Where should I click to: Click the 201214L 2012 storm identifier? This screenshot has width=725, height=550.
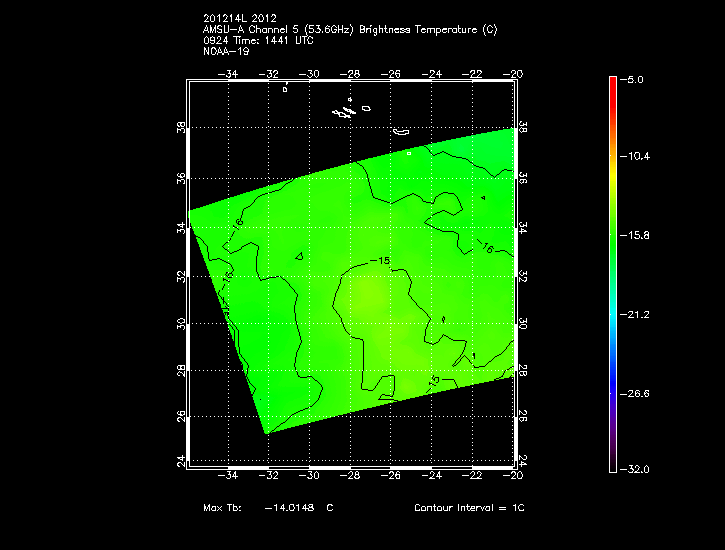click(240, 19)
